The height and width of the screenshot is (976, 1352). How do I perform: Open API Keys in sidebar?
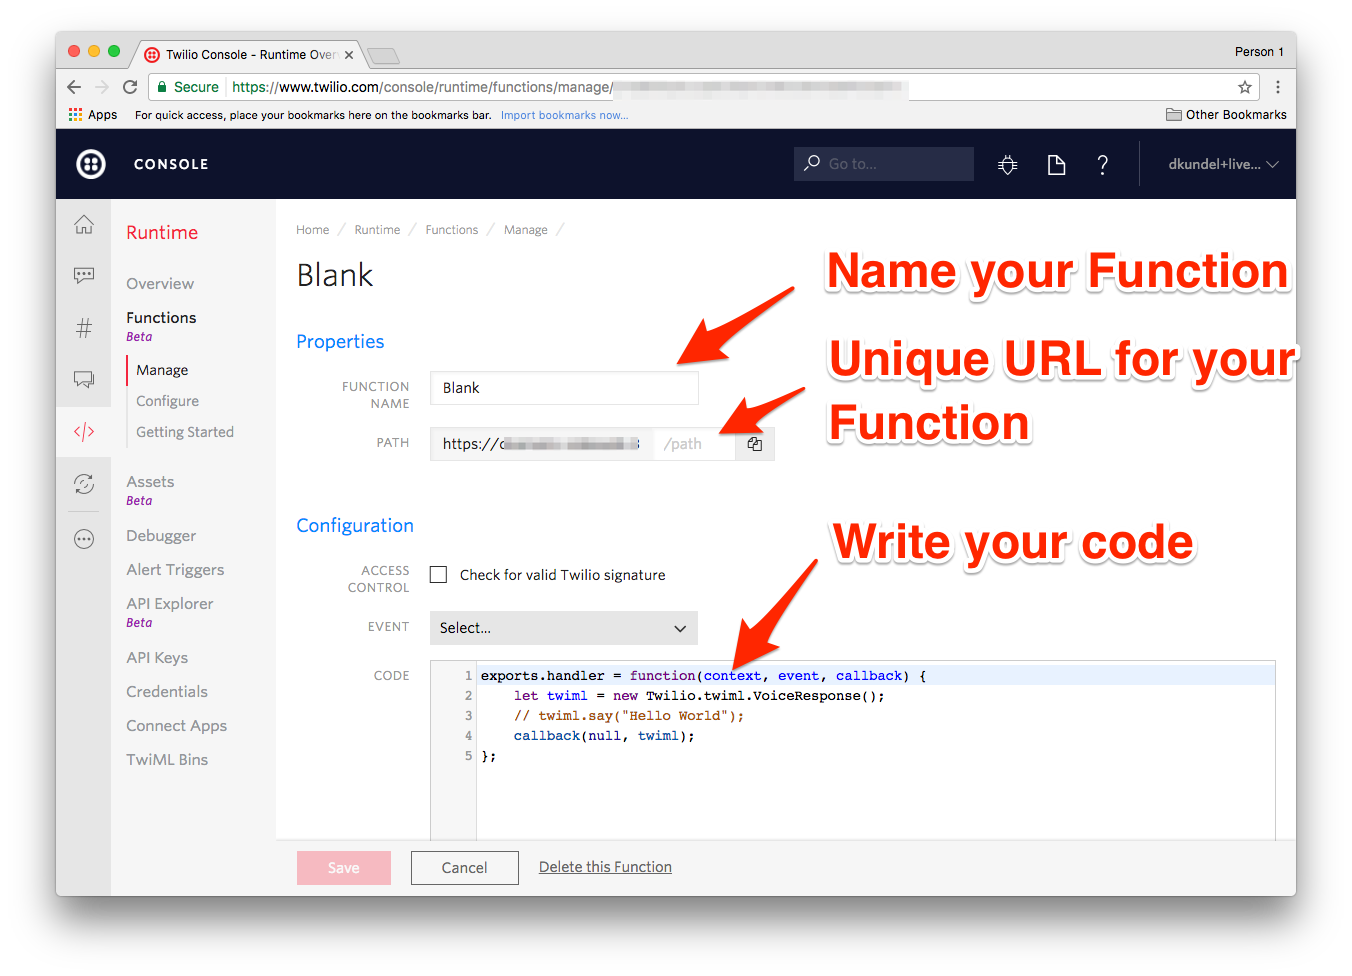(157, 658)
